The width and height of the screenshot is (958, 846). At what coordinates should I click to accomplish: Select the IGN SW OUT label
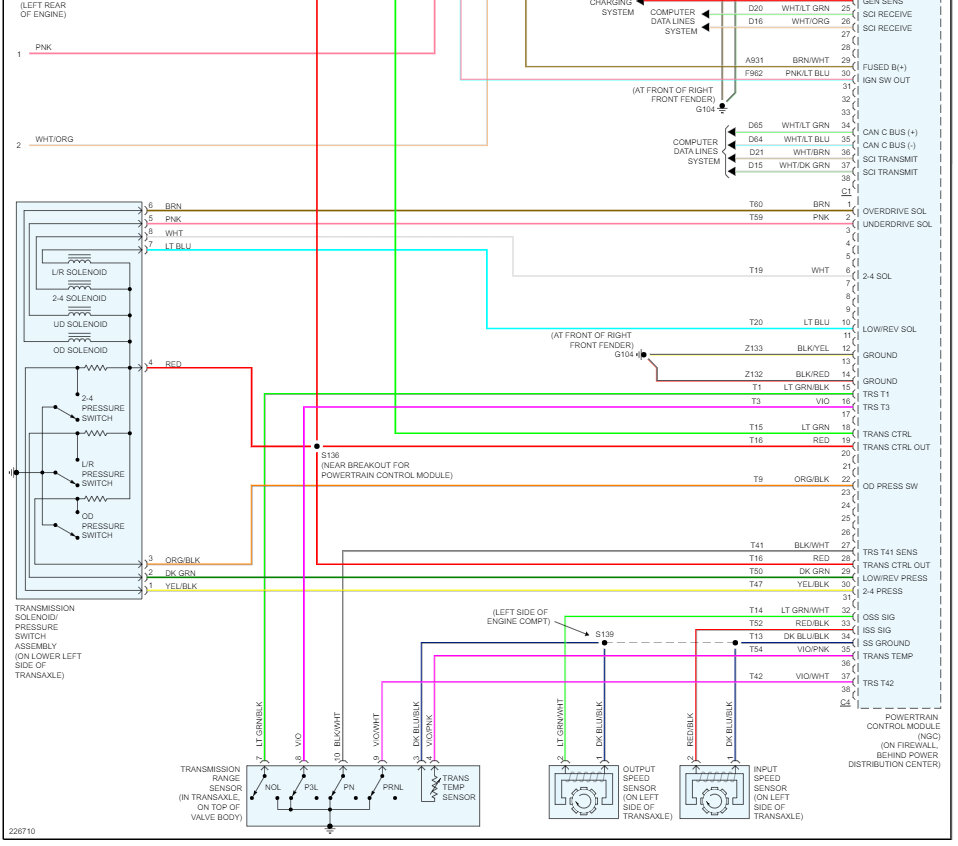(x=886, y=80)
